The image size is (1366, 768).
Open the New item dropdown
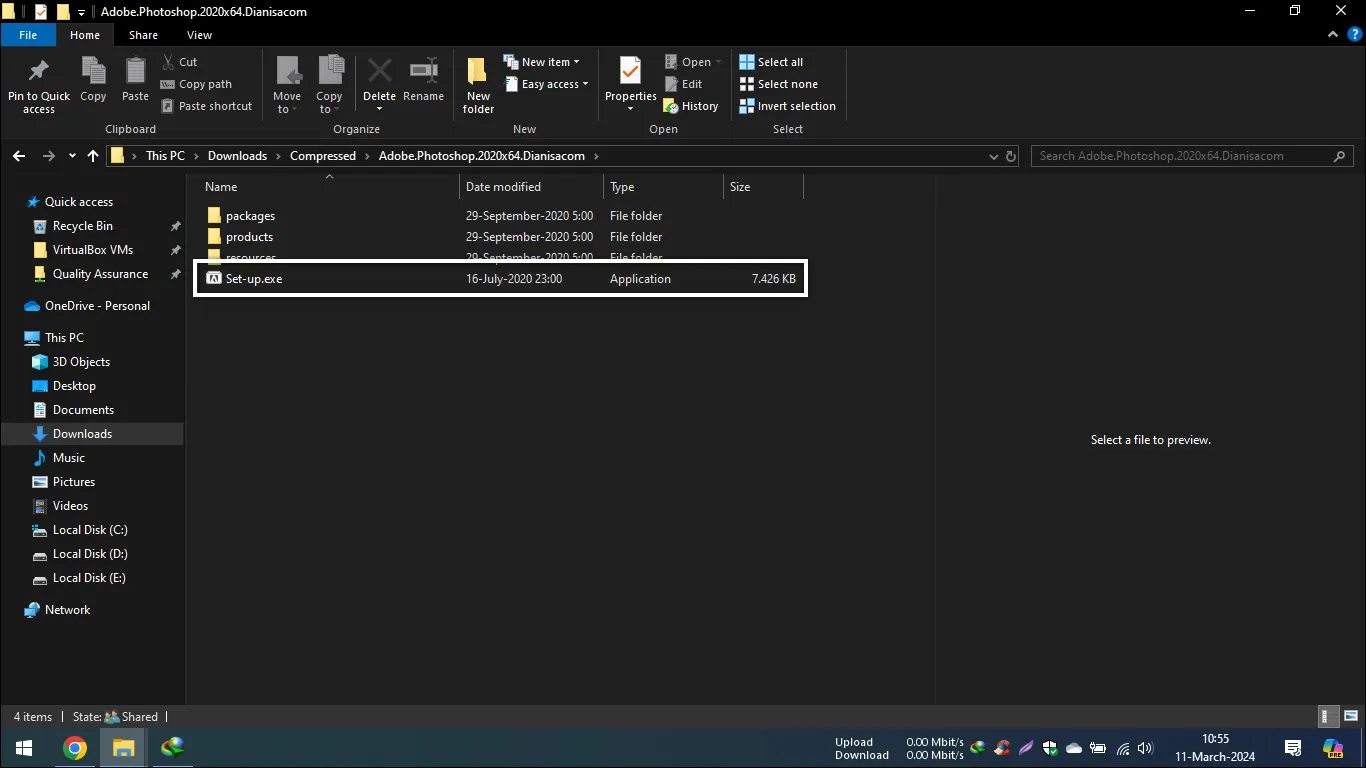tap(544, 61)
